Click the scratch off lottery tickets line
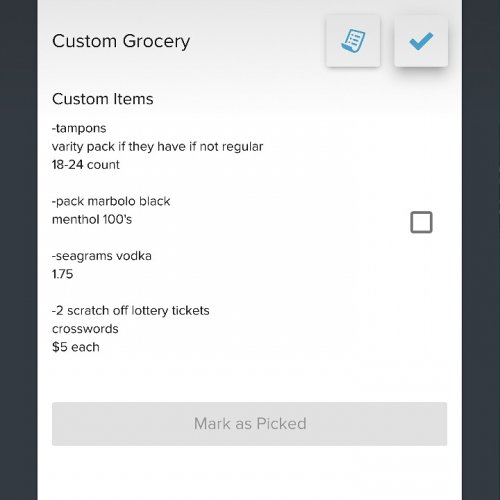This screenshot has height=500, width=500. click(131, 311)
